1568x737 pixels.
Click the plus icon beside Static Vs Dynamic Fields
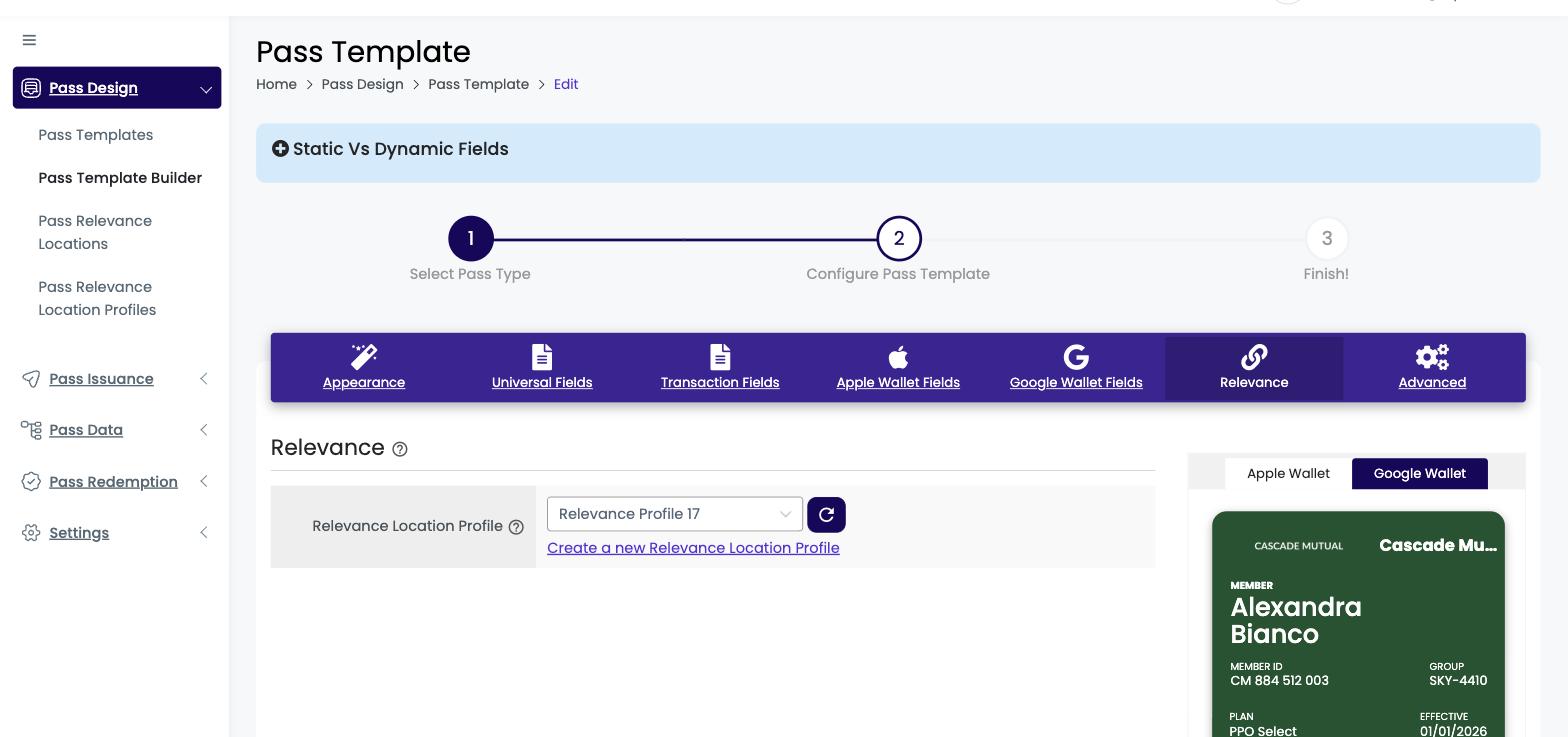(x=280, y=149)
